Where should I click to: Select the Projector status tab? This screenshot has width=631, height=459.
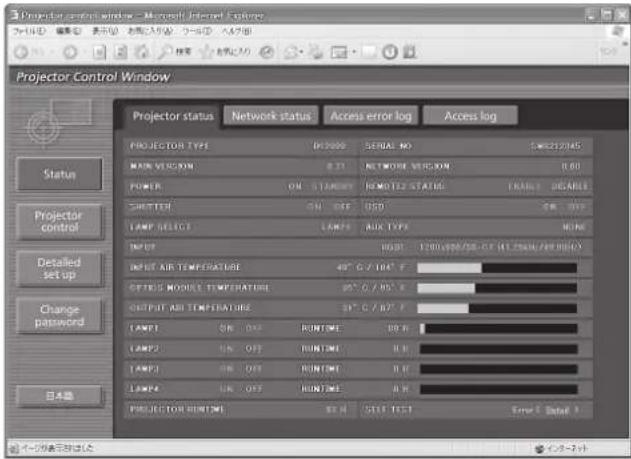173,116
